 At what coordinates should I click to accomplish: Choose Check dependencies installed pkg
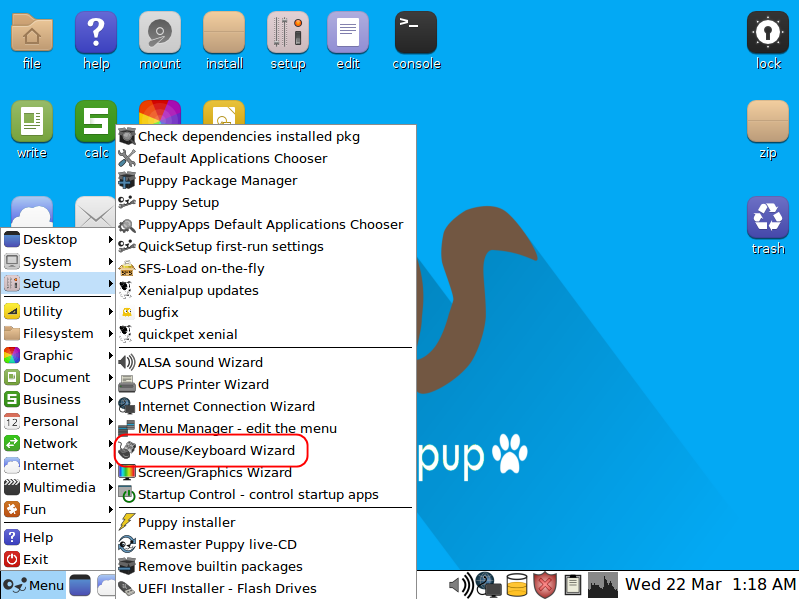266,137
